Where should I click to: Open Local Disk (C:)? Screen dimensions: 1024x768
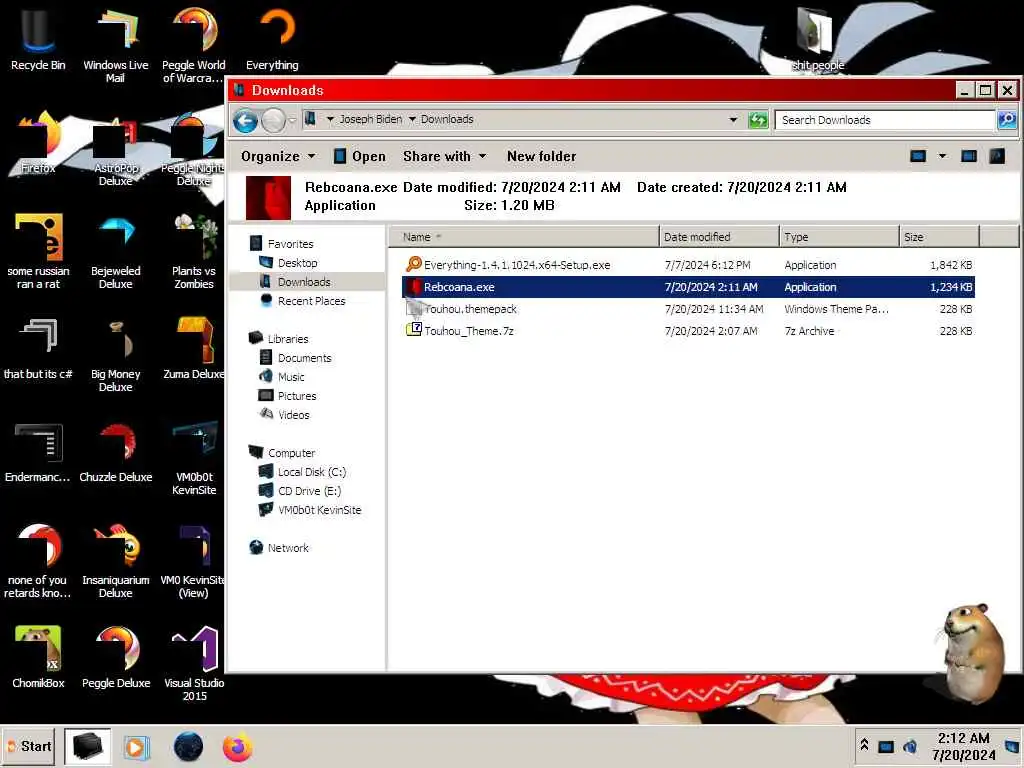[302, 472]
